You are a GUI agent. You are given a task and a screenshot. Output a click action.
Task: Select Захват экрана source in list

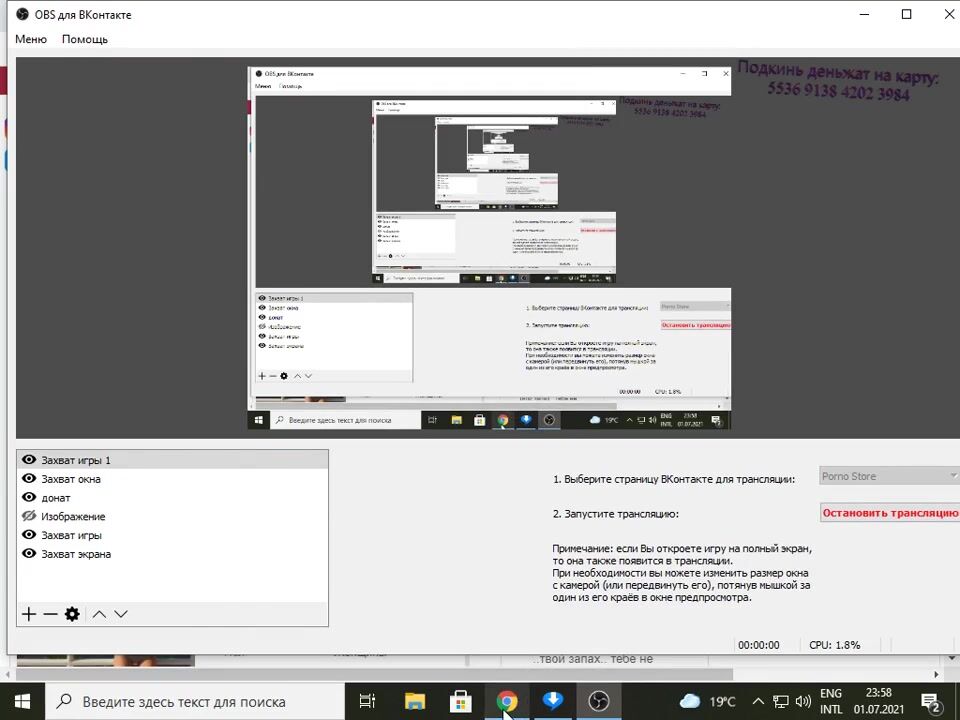(76, 554)
